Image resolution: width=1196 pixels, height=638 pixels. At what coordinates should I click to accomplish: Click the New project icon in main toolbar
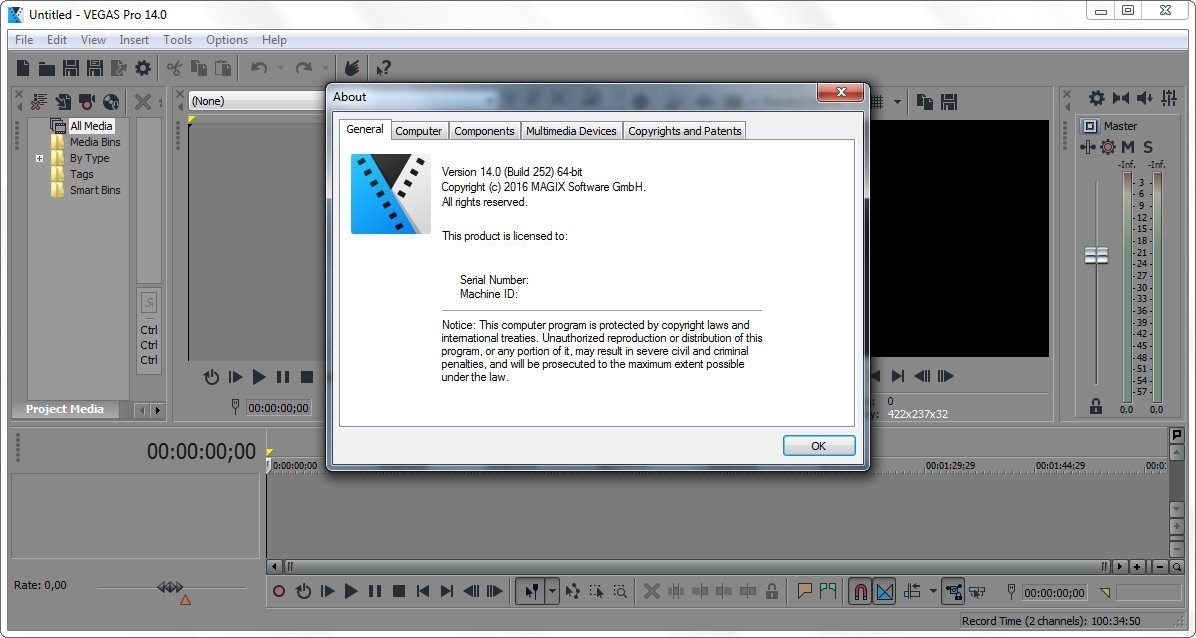coord(23,69)
